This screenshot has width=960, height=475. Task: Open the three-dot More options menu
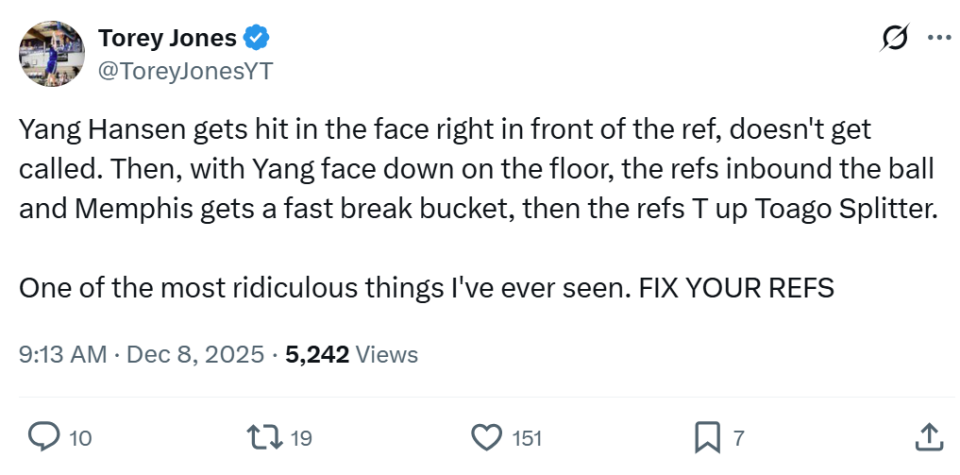[x=939, y=38]
